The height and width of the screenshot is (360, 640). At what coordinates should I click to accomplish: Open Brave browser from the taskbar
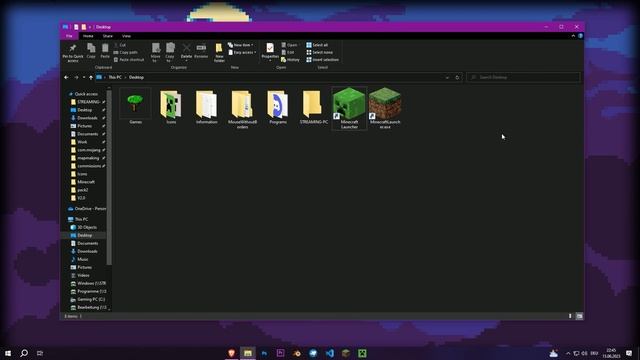(231, 353)
